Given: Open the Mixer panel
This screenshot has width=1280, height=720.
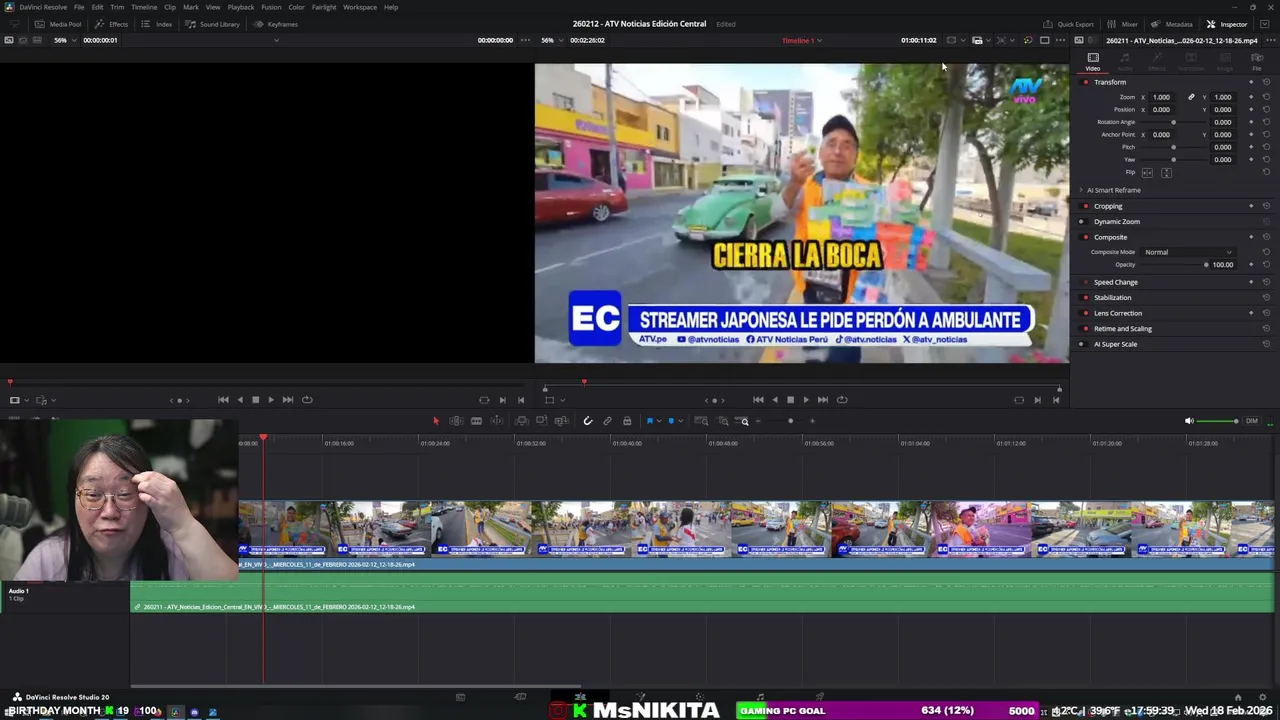Looking at the screenshot, I should (x=1123, y=24).
